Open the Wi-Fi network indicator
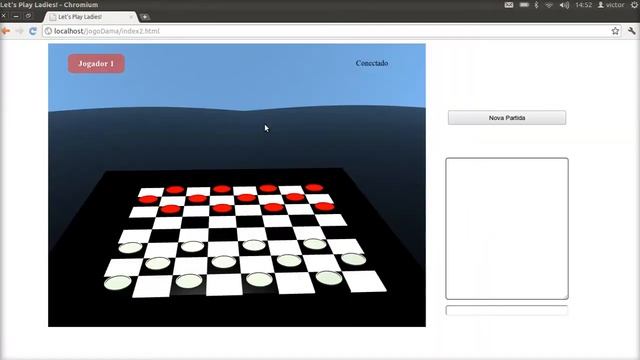Image resolution: width=640 pixels, height=360 pixels. pyautogui.click(x=549, y=5)
